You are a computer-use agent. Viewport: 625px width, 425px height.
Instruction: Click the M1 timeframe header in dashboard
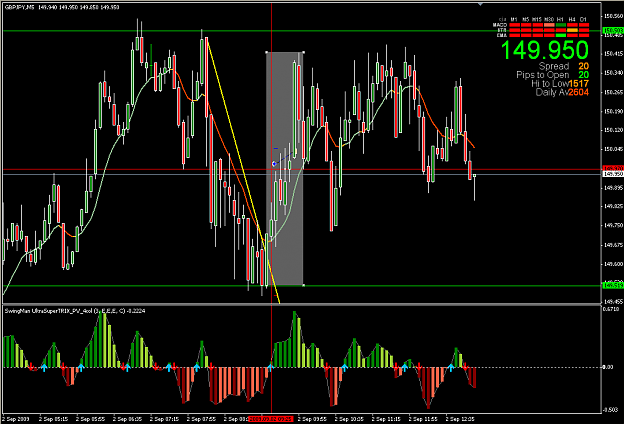pos(514,20)
